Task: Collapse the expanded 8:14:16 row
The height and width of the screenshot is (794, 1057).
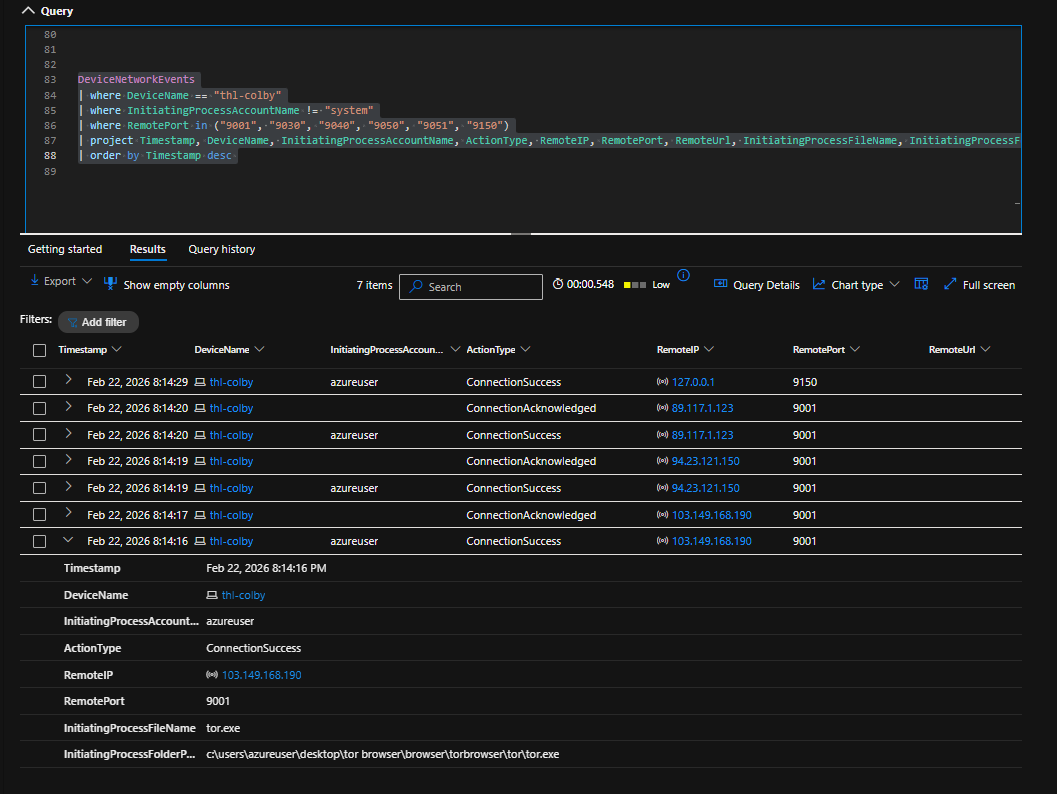Action: coord(68,541)
